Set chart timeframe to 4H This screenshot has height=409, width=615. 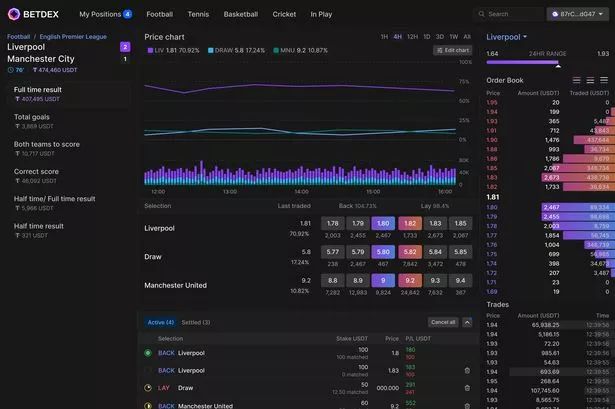tap(398, 36)
